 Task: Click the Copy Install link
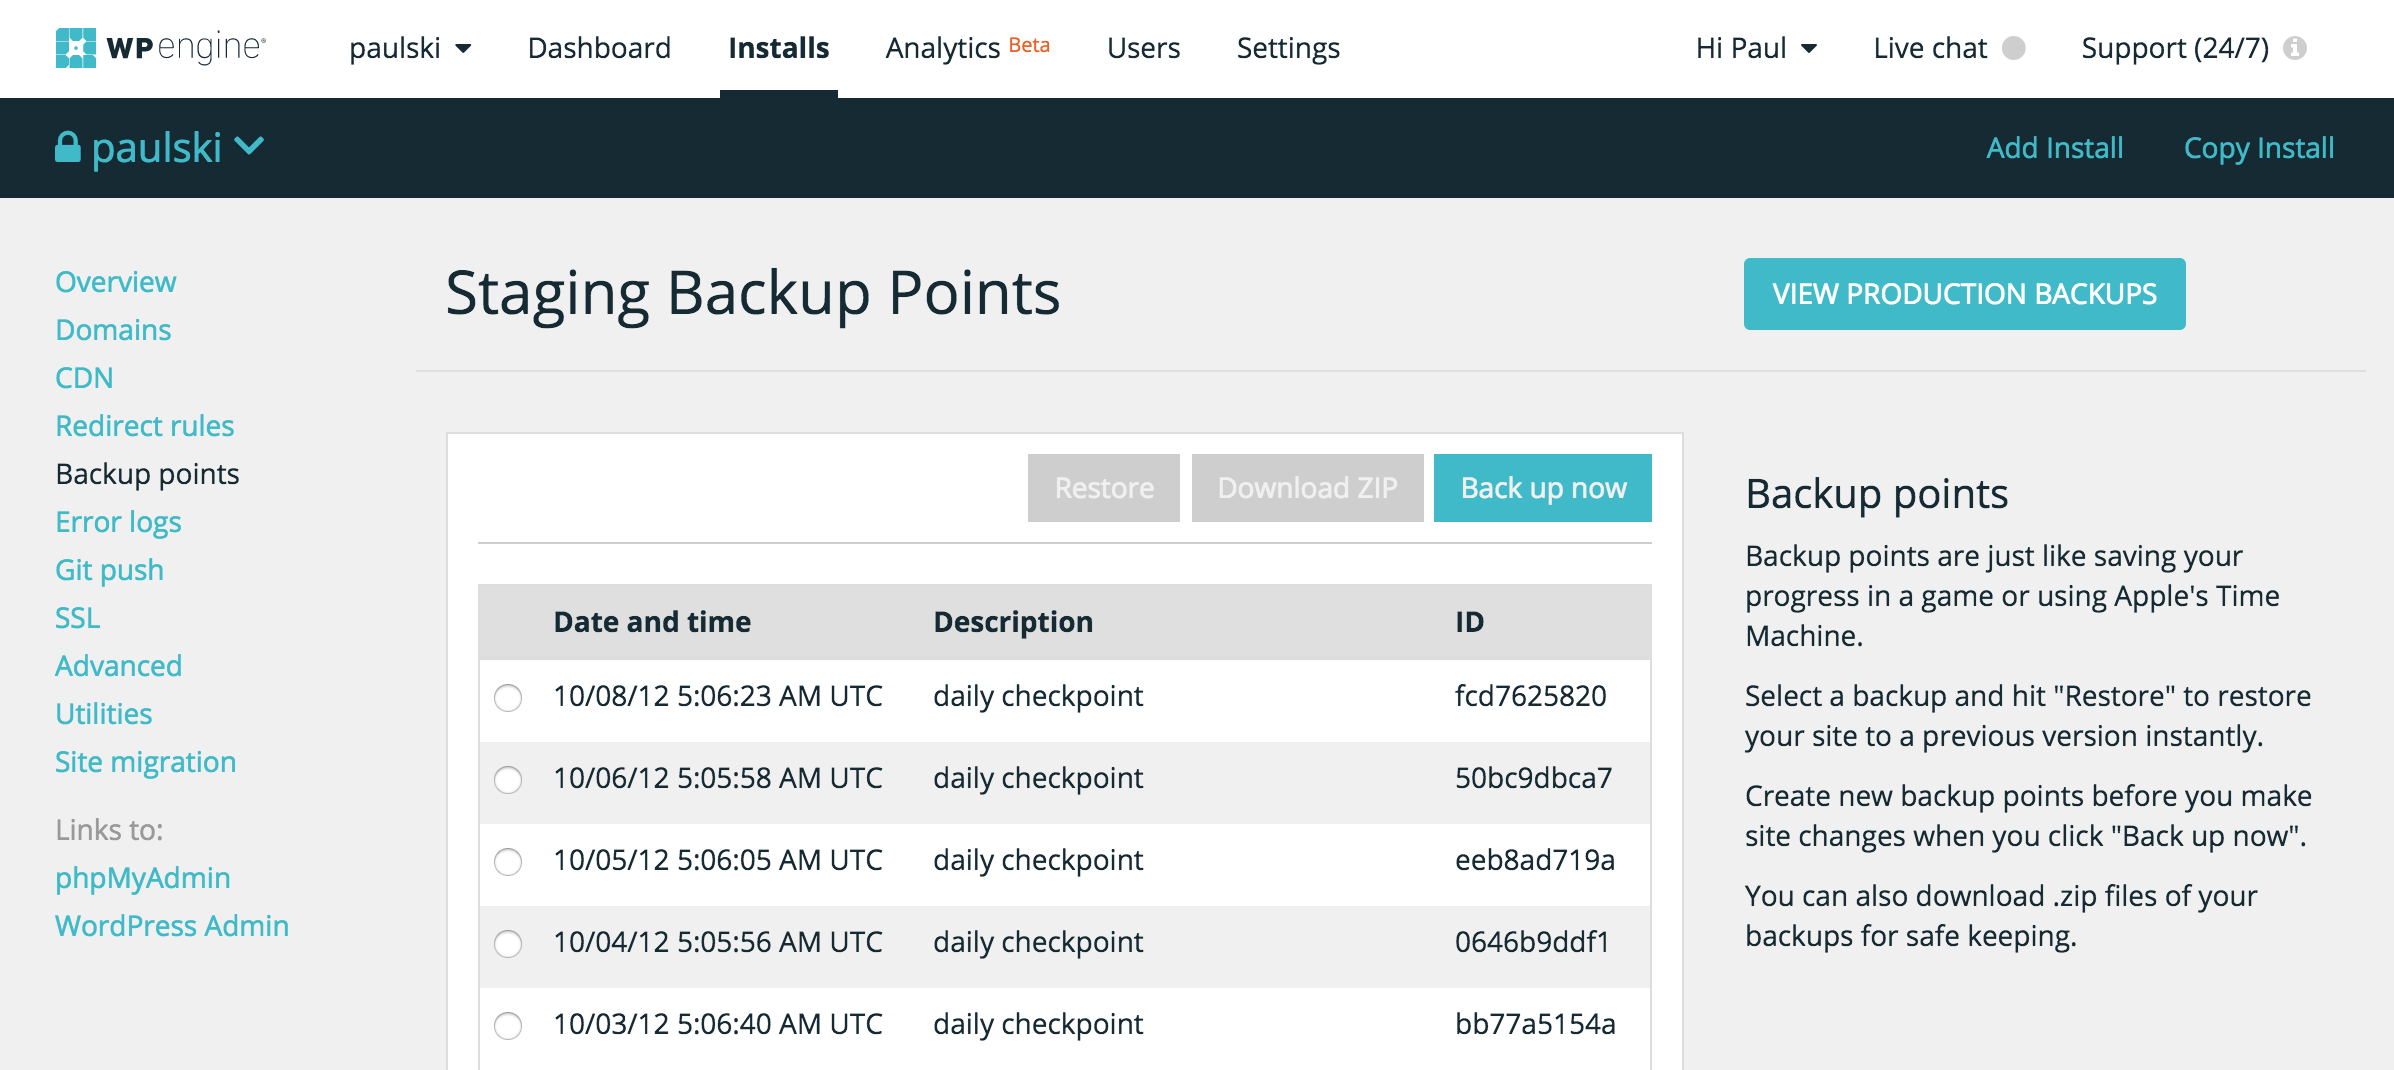2258,148
